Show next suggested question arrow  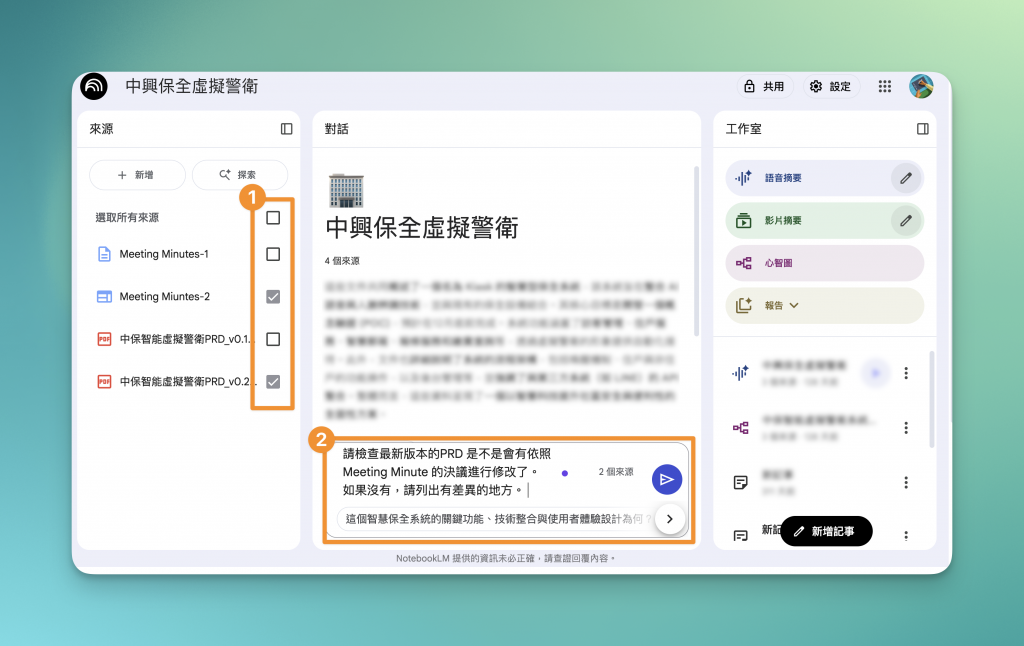669,519
